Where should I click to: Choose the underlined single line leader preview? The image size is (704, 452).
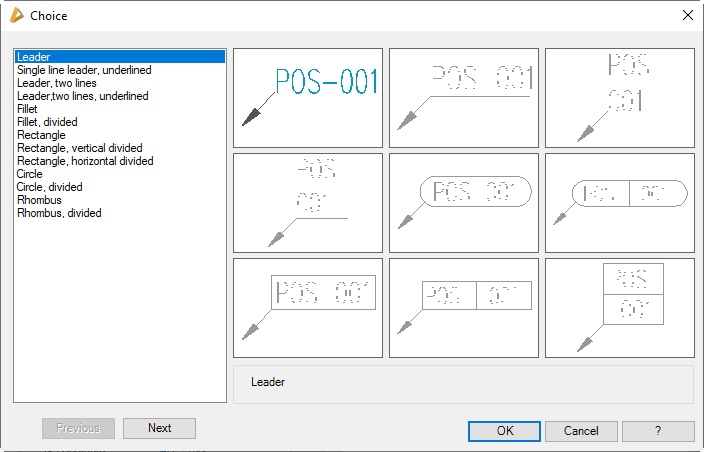tap(464, 98)
